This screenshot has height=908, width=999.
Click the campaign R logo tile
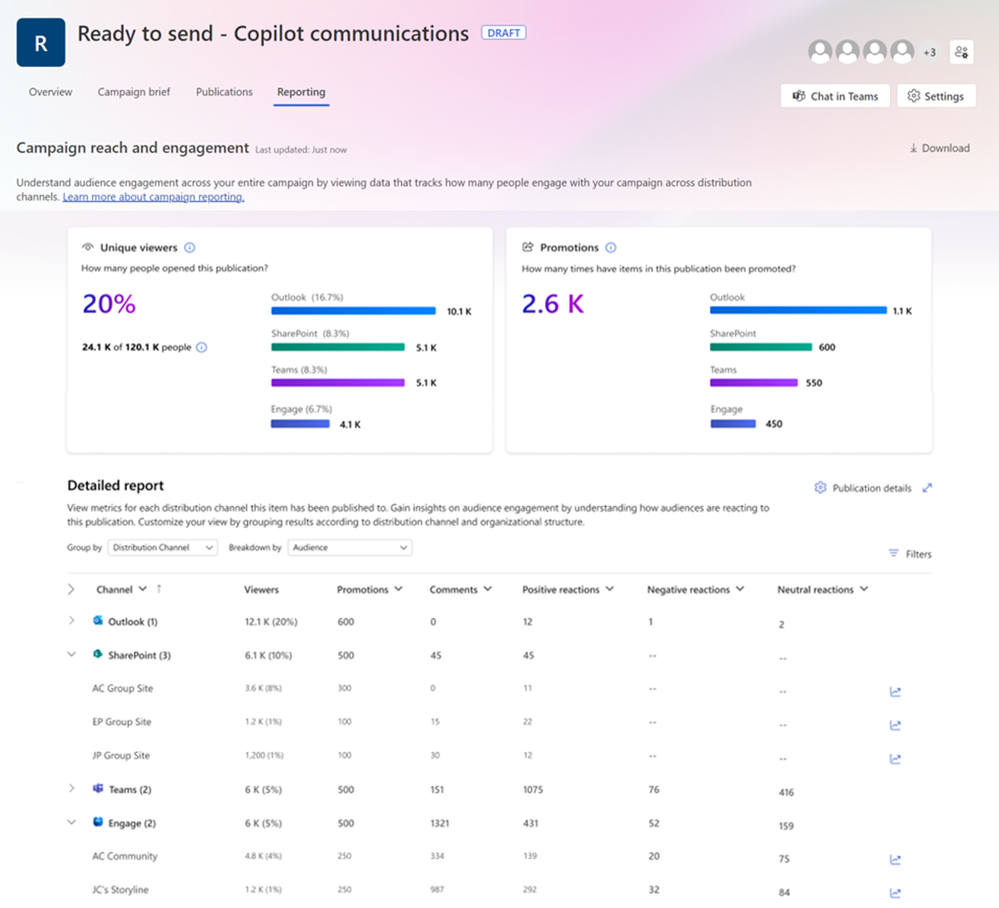pyautogui.click(x=41, y=43)
